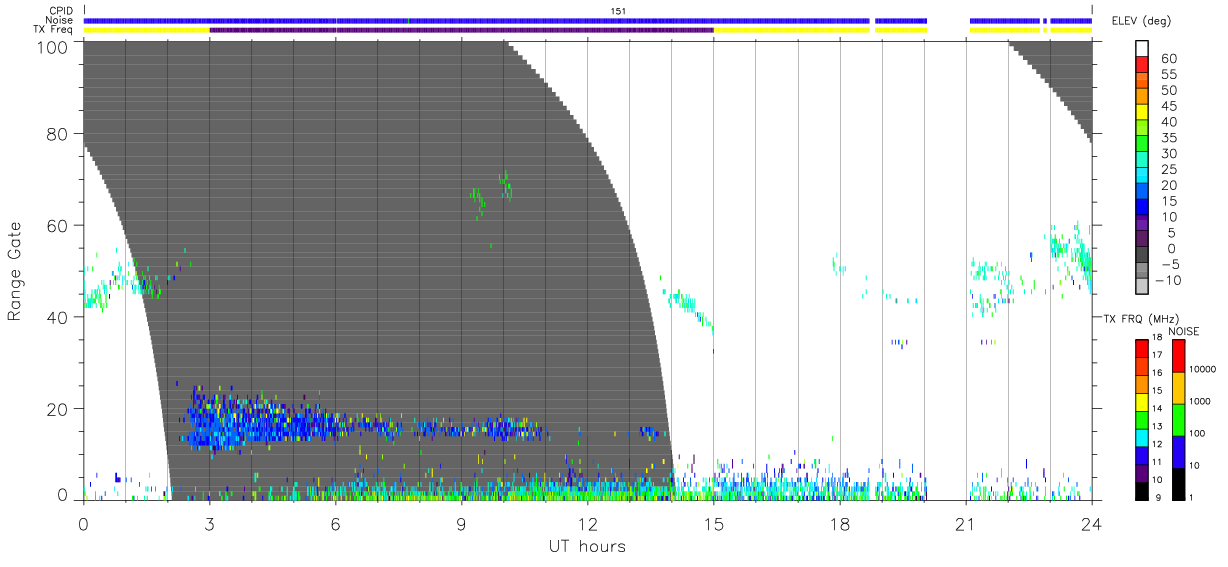This screenshot has width=1228, height=567.
Task: Click the Range Gate tick label 20
Action: coord(57,409)
